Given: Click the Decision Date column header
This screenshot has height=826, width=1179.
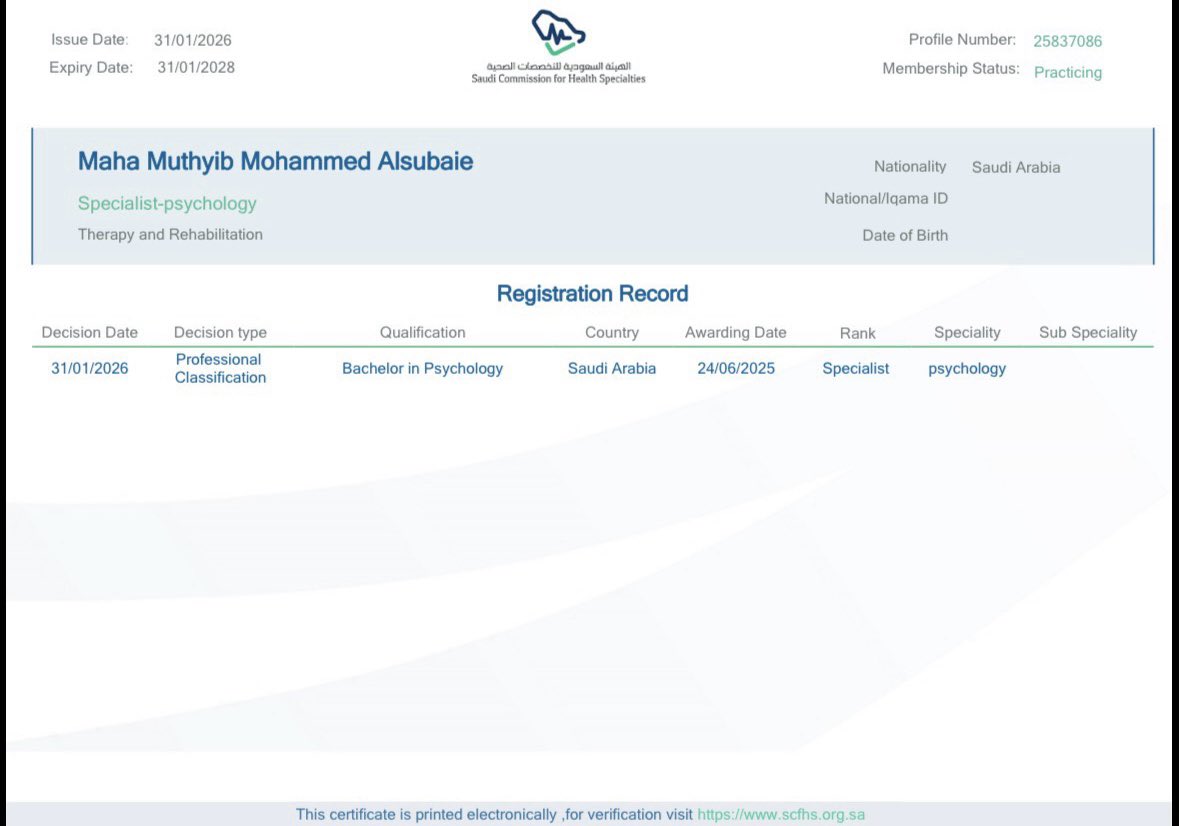Looking at the screenshot, I should [89, 332].
